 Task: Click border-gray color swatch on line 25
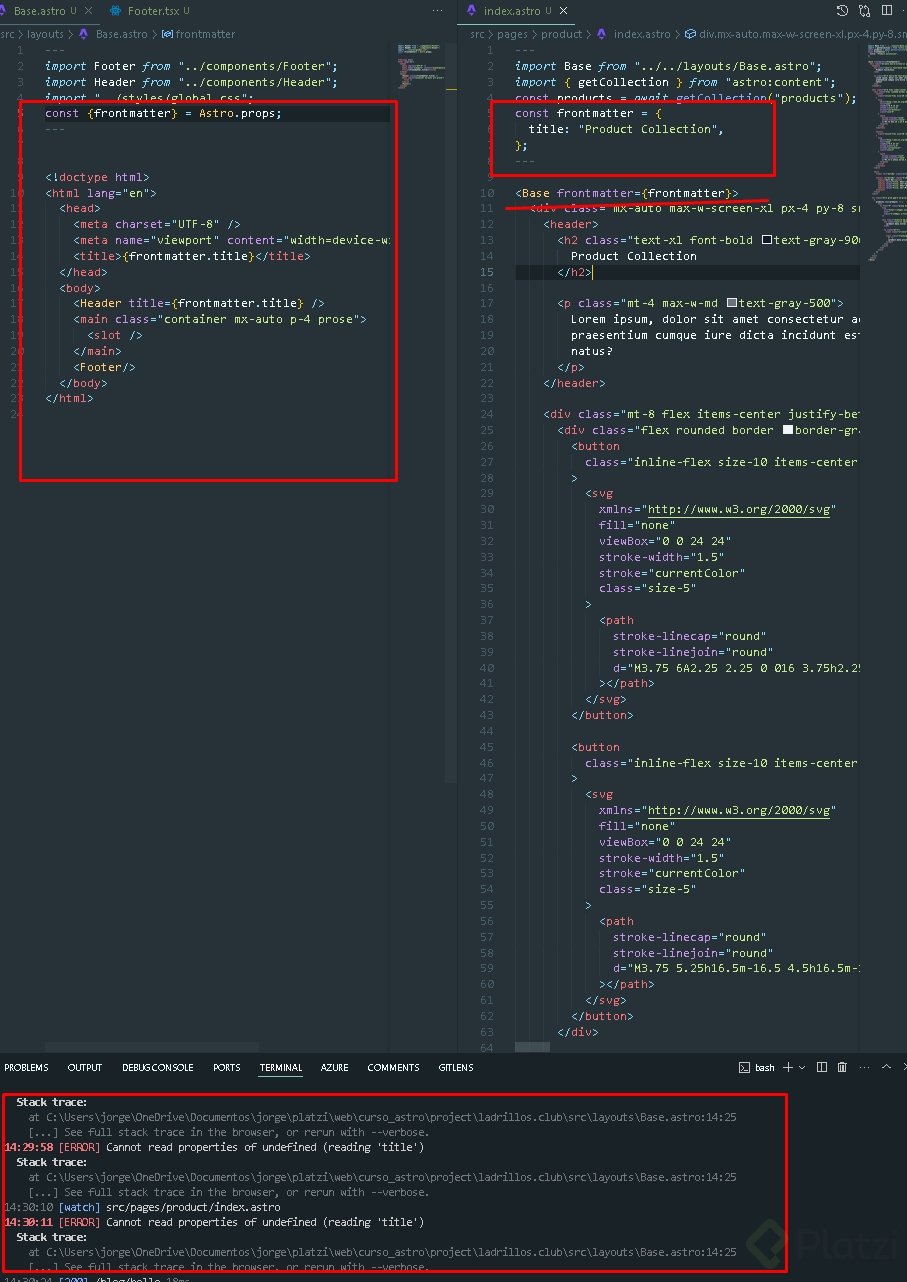[x=787, y=430]
